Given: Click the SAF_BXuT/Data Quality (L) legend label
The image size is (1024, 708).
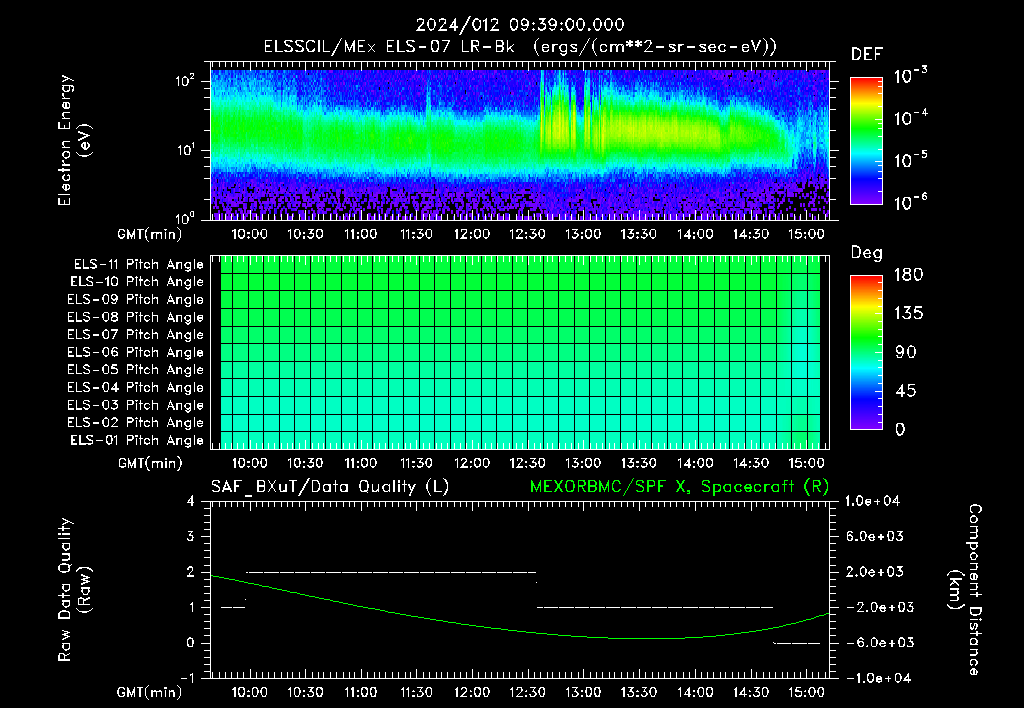Looking at the screenshot, I should (330, 487).
